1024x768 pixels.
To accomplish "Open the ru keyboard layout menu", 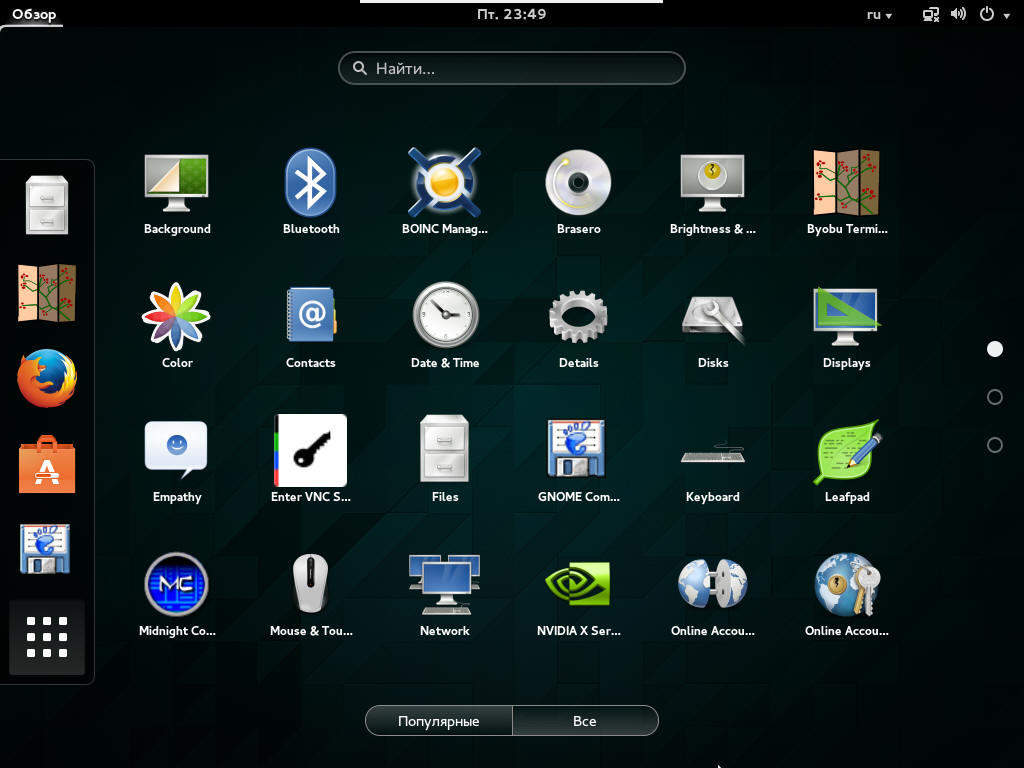I will click(879, 14).
